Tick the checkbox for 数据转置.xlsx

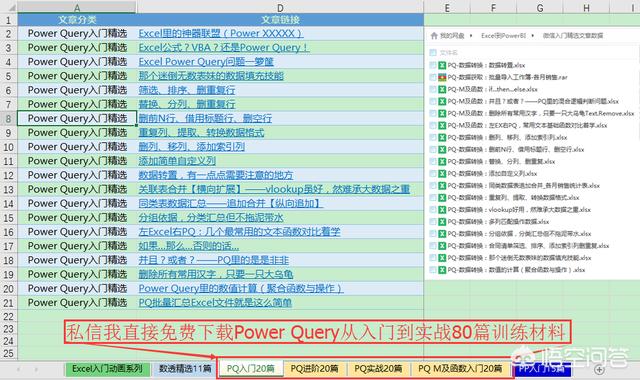point(433,65)
